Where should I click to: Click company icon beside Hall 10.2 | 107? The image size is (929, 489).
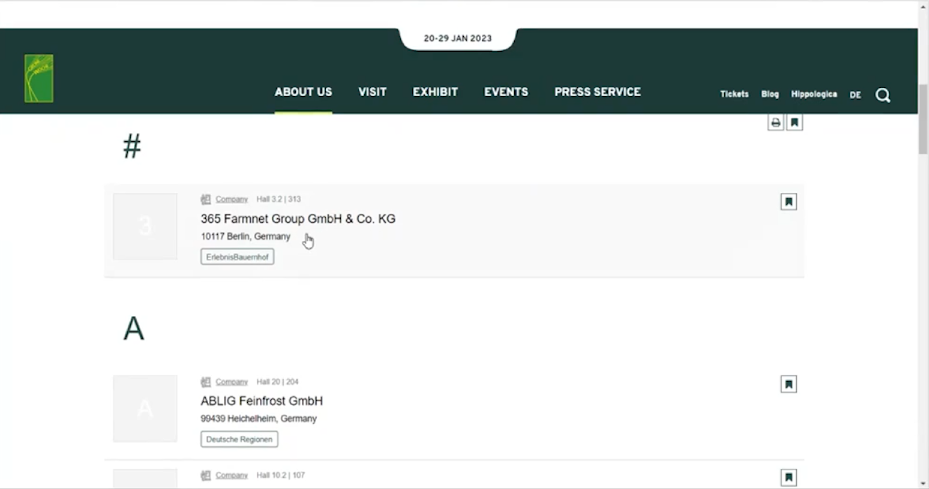[x=206, y=475]
